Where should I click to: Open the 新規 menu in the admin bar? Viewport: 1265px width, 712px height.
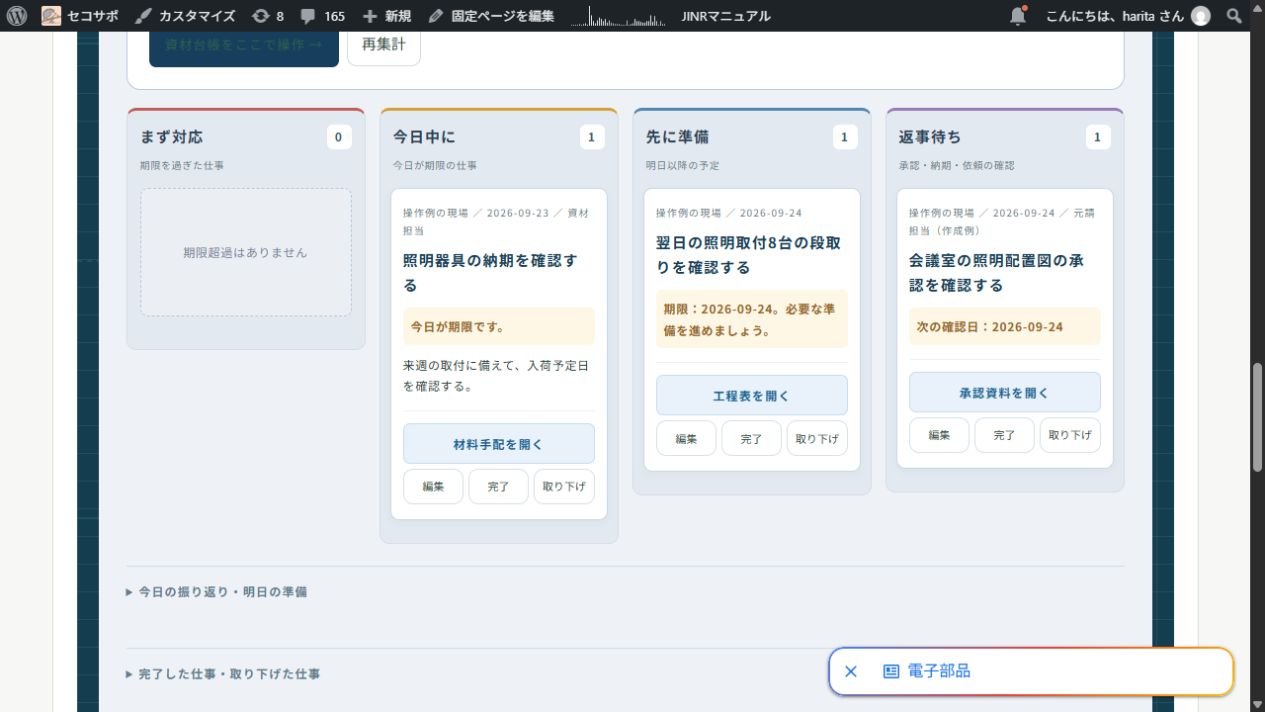pos(387,16)
